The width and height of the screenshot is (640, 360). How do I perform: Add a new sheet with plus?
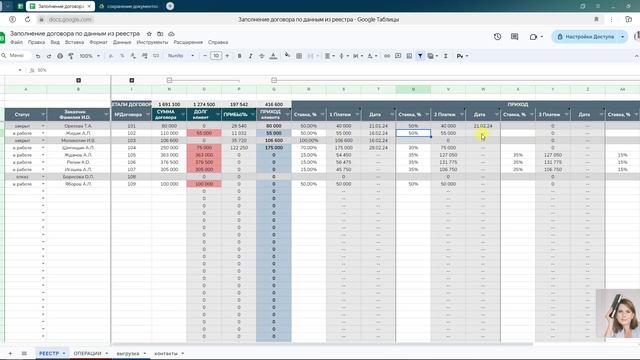[10, 353]
